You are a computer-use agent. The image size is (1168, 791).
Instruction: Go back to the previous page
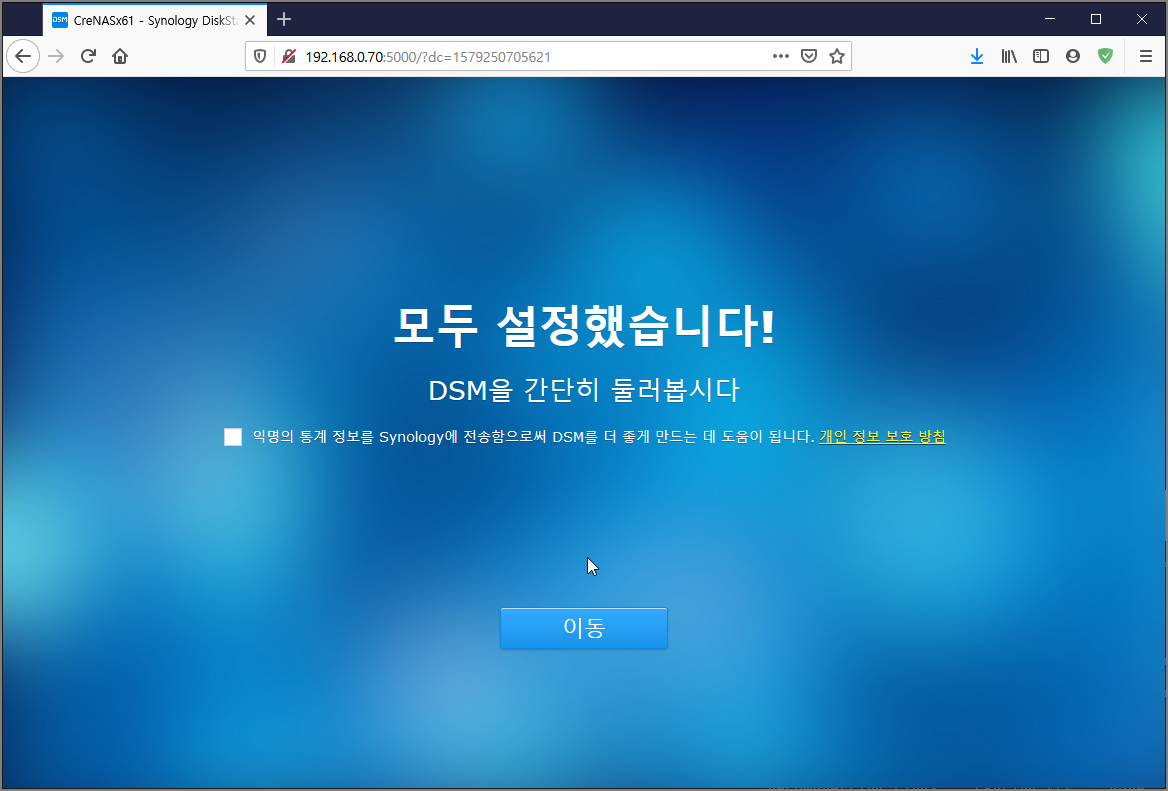pyautogui.click(x=23, y=57)
